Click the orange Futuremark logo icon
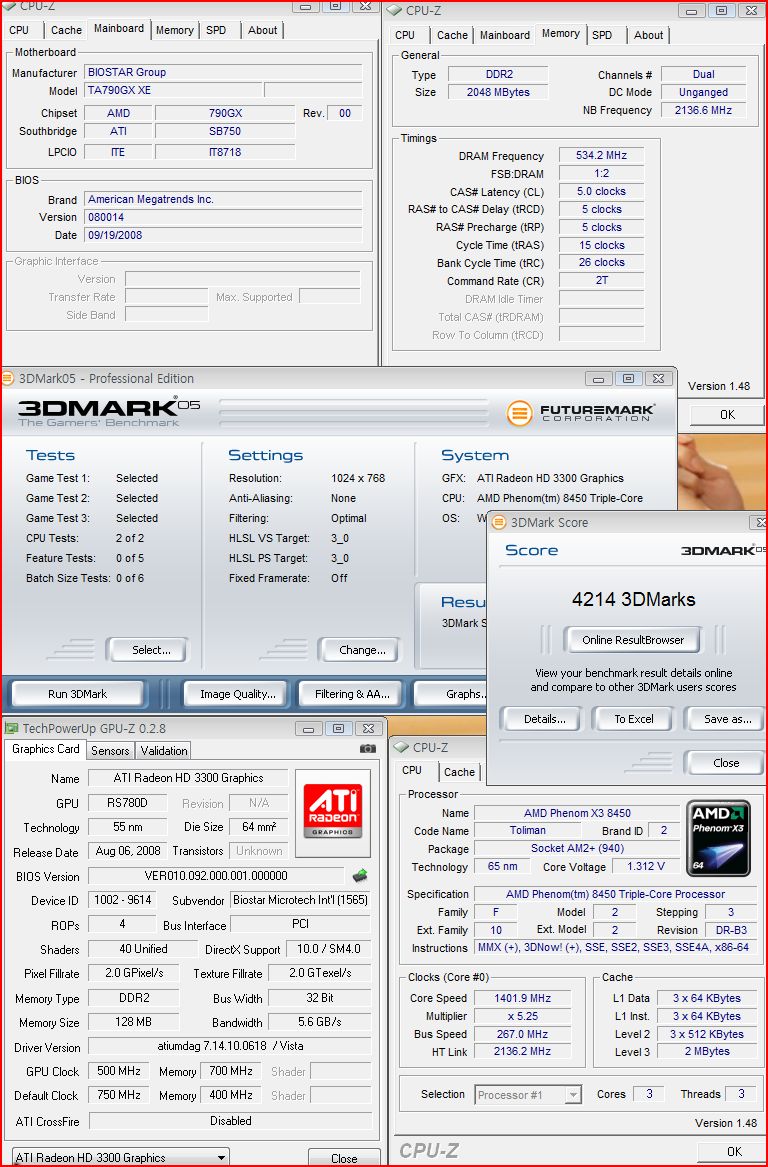Screen dimensions: 768x1167 click(x=519, y=413)
